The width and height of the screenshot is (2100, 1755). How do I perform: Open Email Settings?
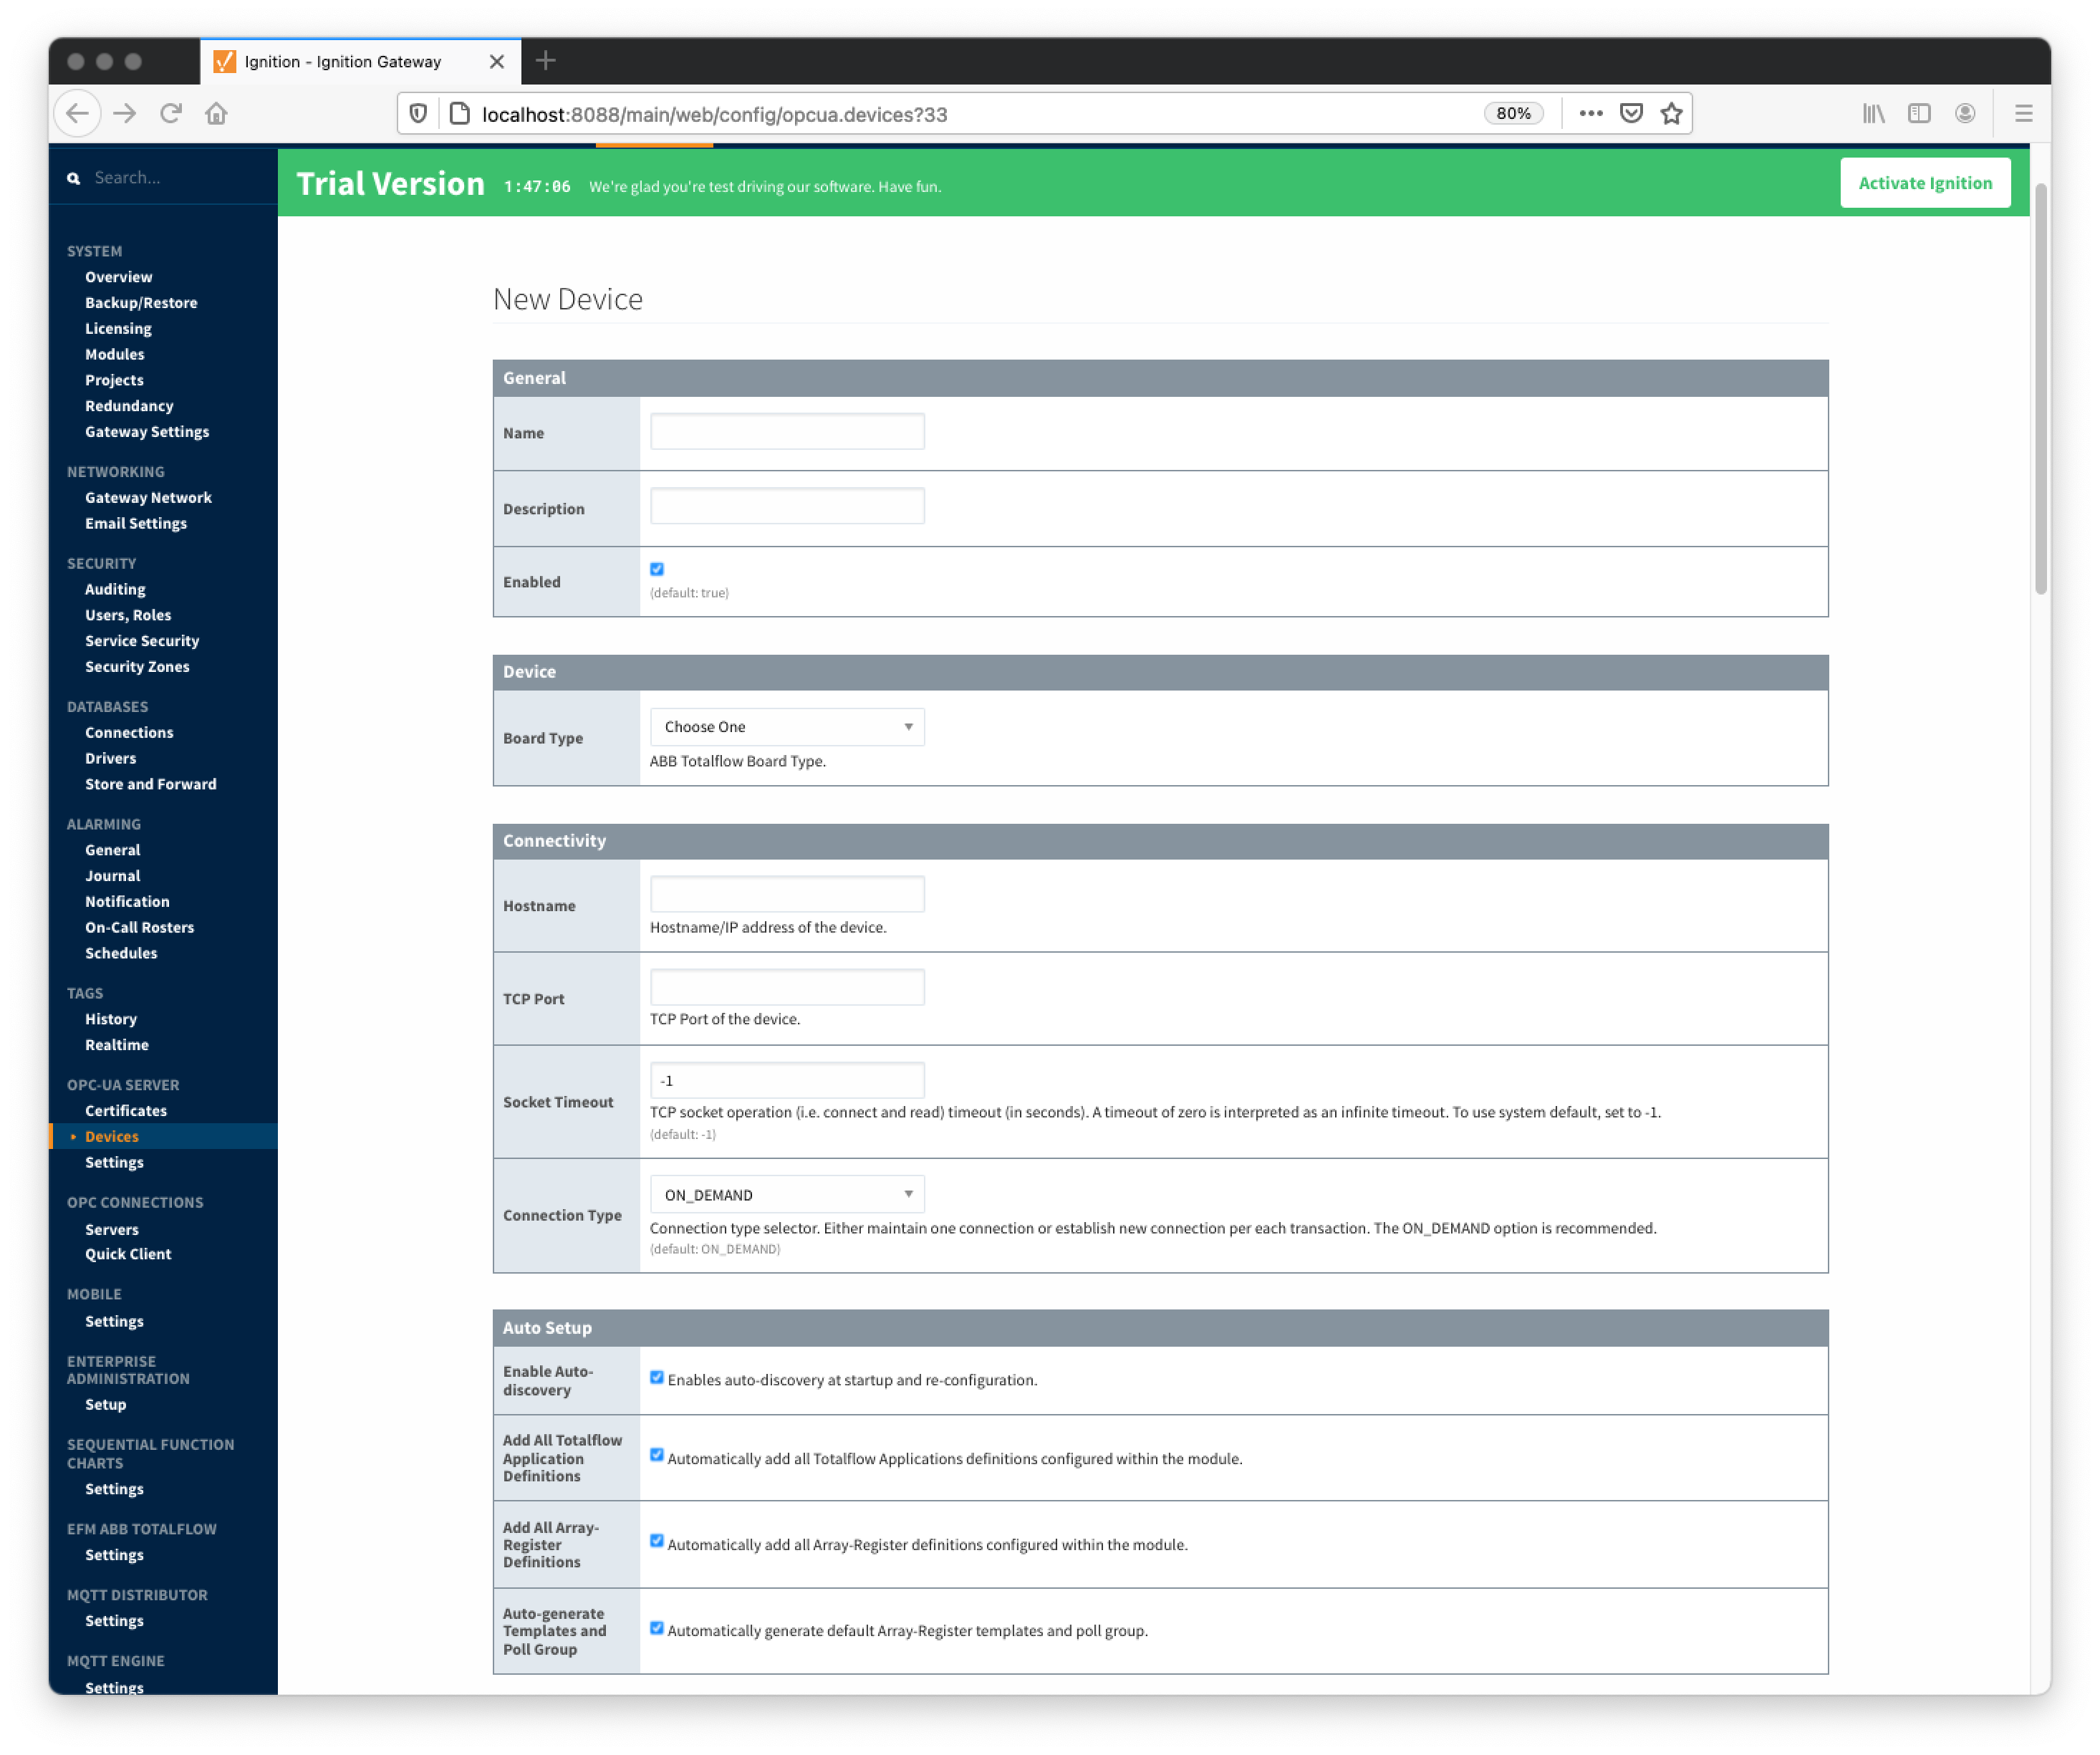136,524
